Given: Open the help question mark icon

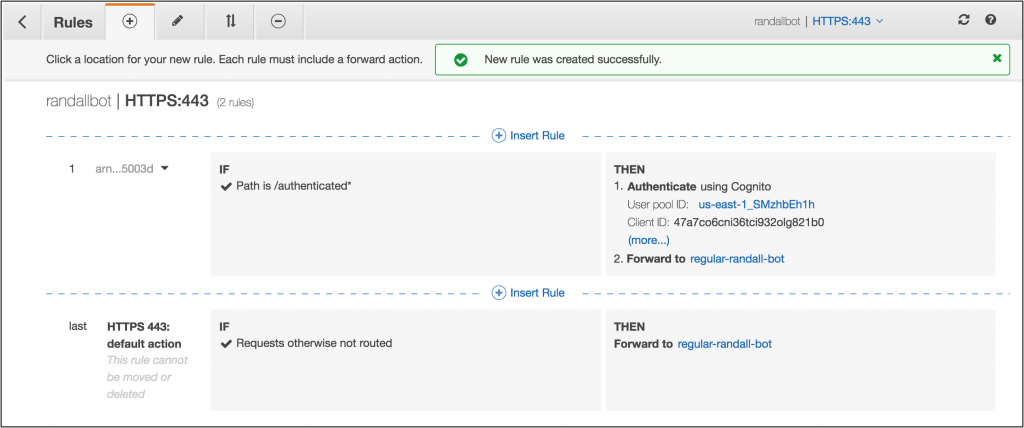Looking at the screenshot, I should point(991,20).
